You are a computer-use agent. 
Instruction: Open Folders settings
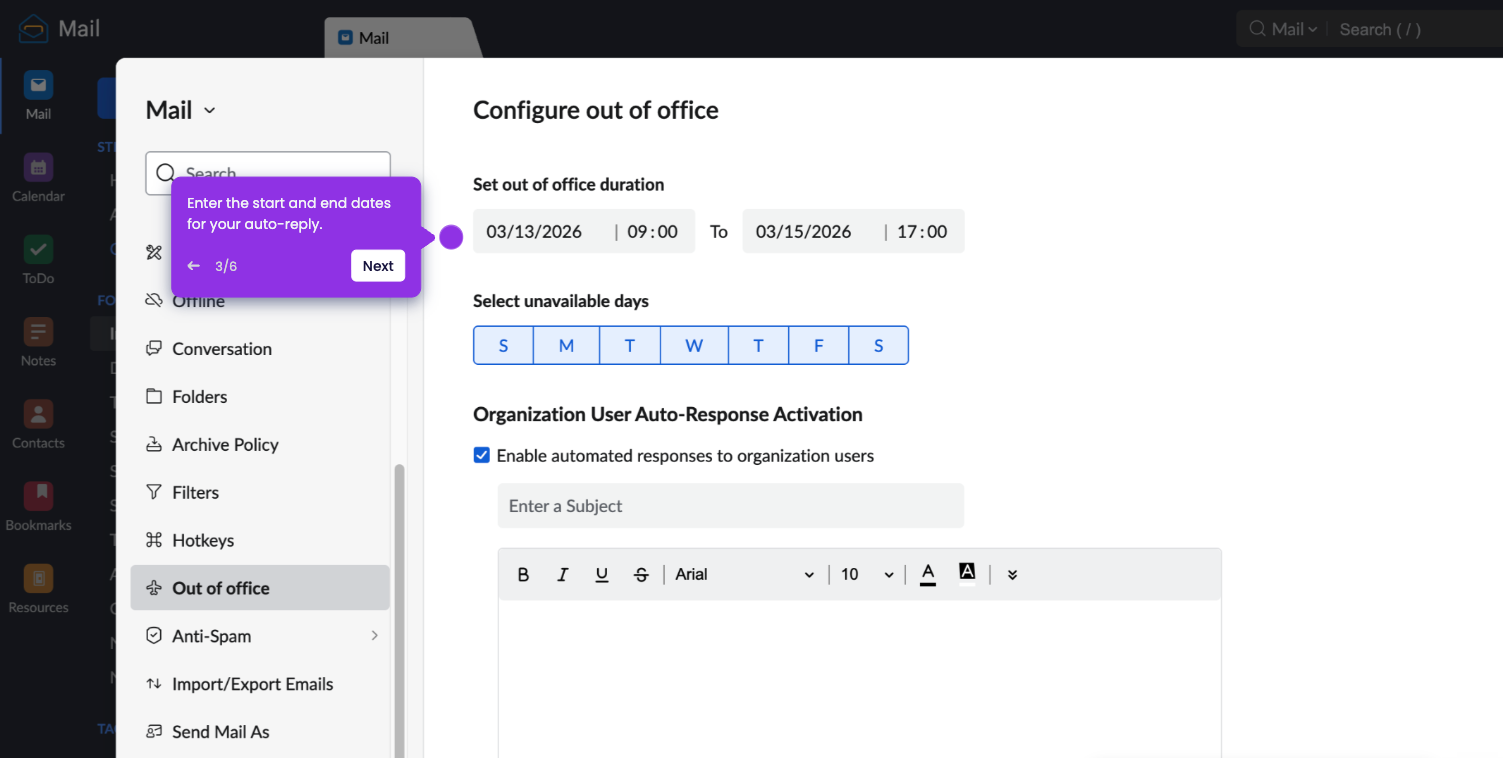(x=260, y=397)
